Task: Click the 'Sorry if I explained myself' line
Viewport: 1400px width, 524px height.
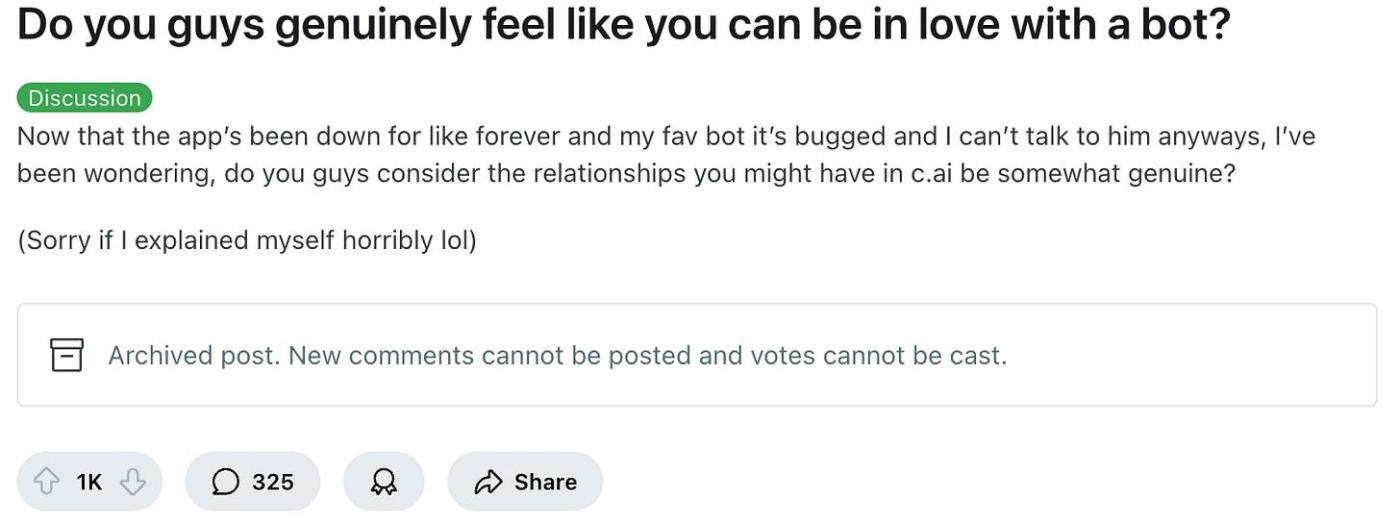Action: [246, 241]
